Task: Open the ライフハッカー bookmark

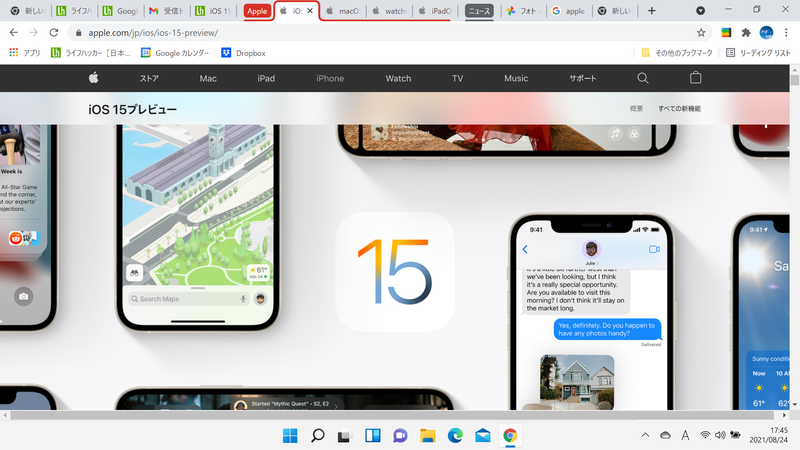Action: tap(91, 53)
